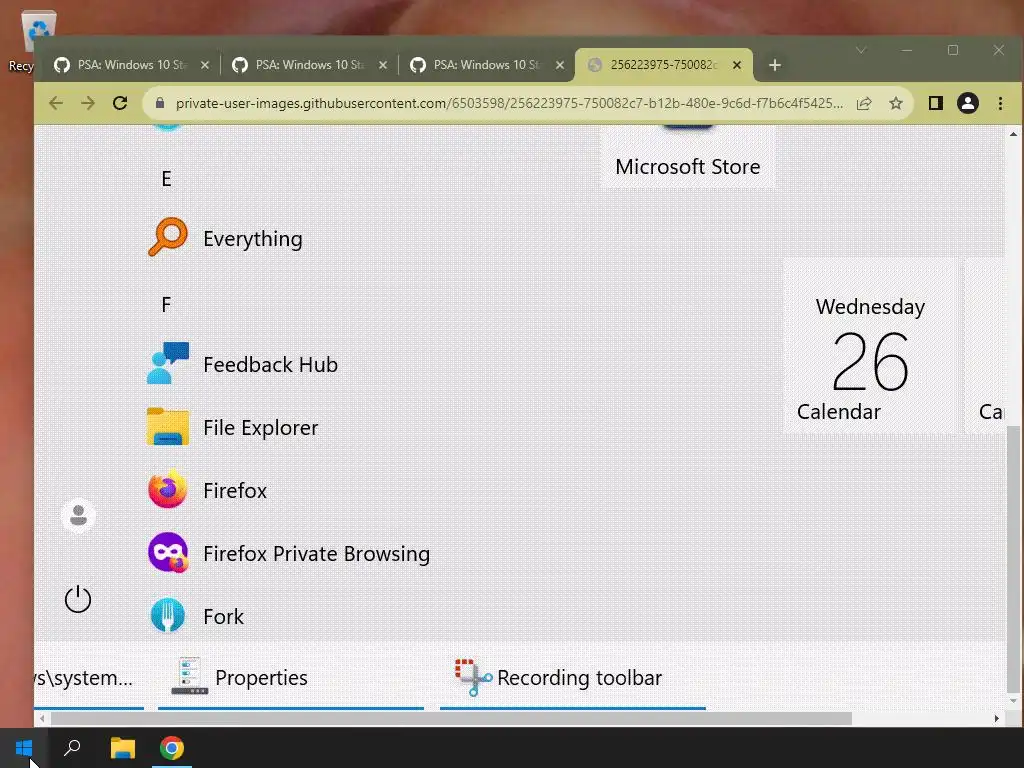Close the first PSA: Windows 10 tab

pos(204,65)
